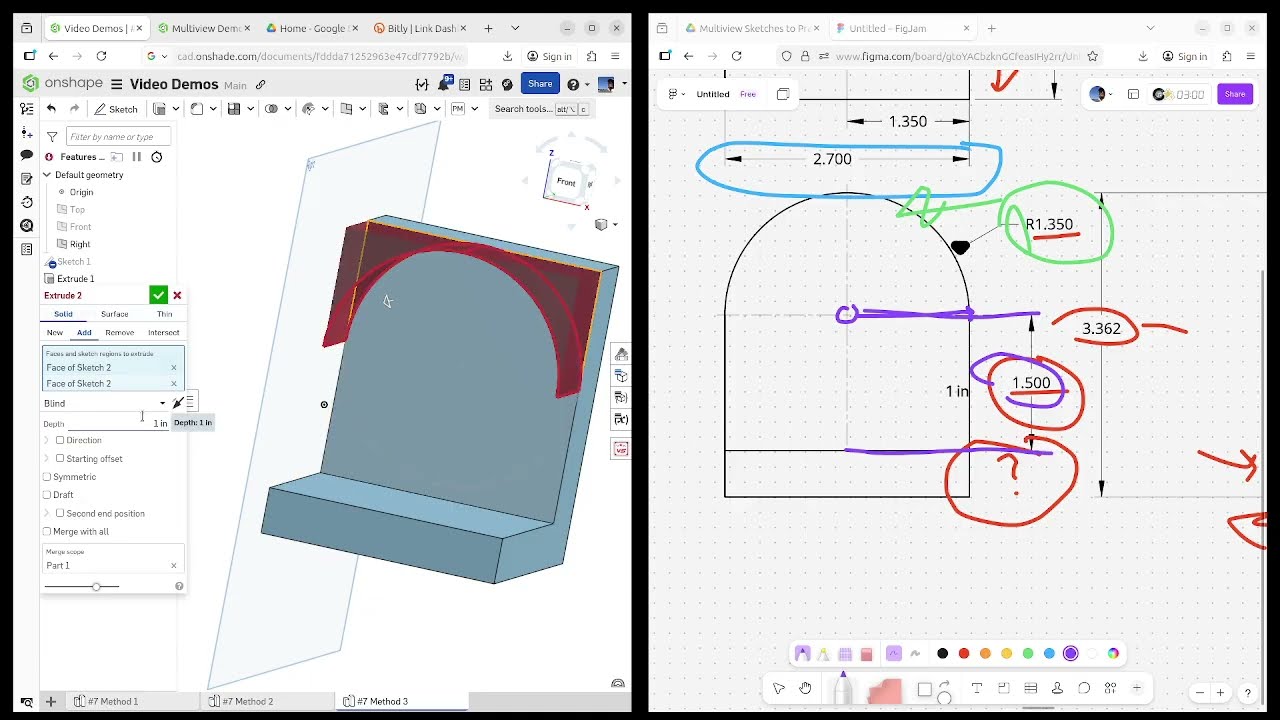Click the Onshape Share button

540,84
